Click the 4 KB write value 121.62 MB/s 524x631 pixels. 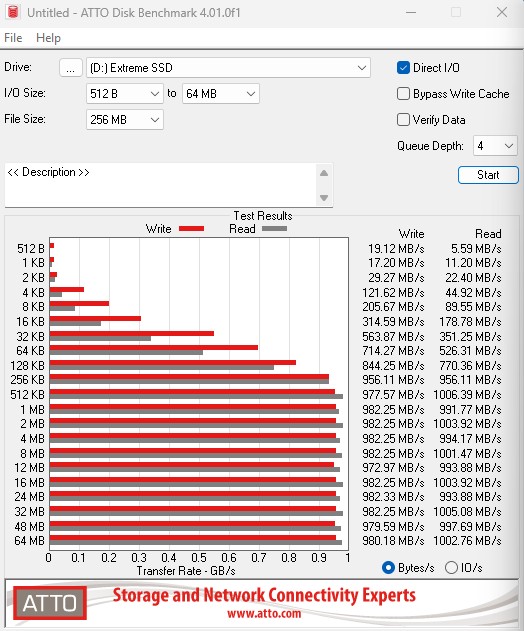[x=393, y=293]
